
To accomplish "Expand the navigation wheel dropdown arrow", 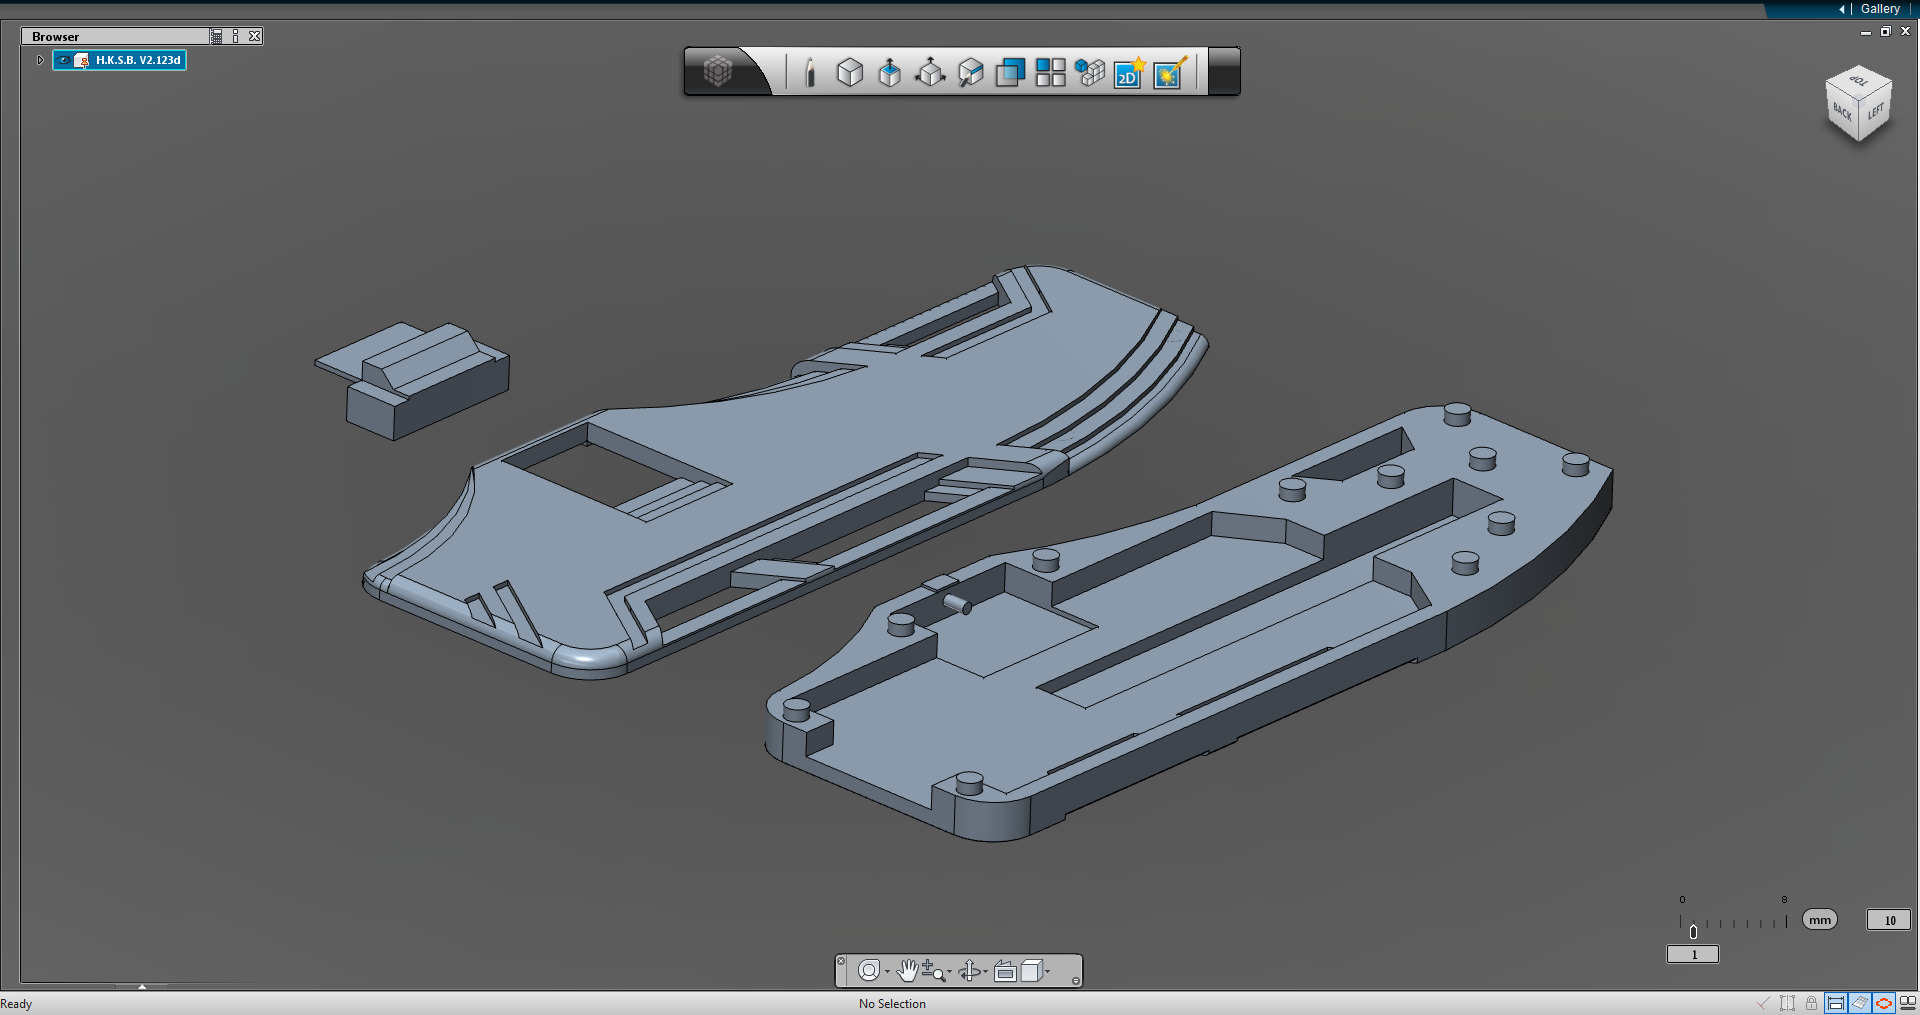I will 887,971.
